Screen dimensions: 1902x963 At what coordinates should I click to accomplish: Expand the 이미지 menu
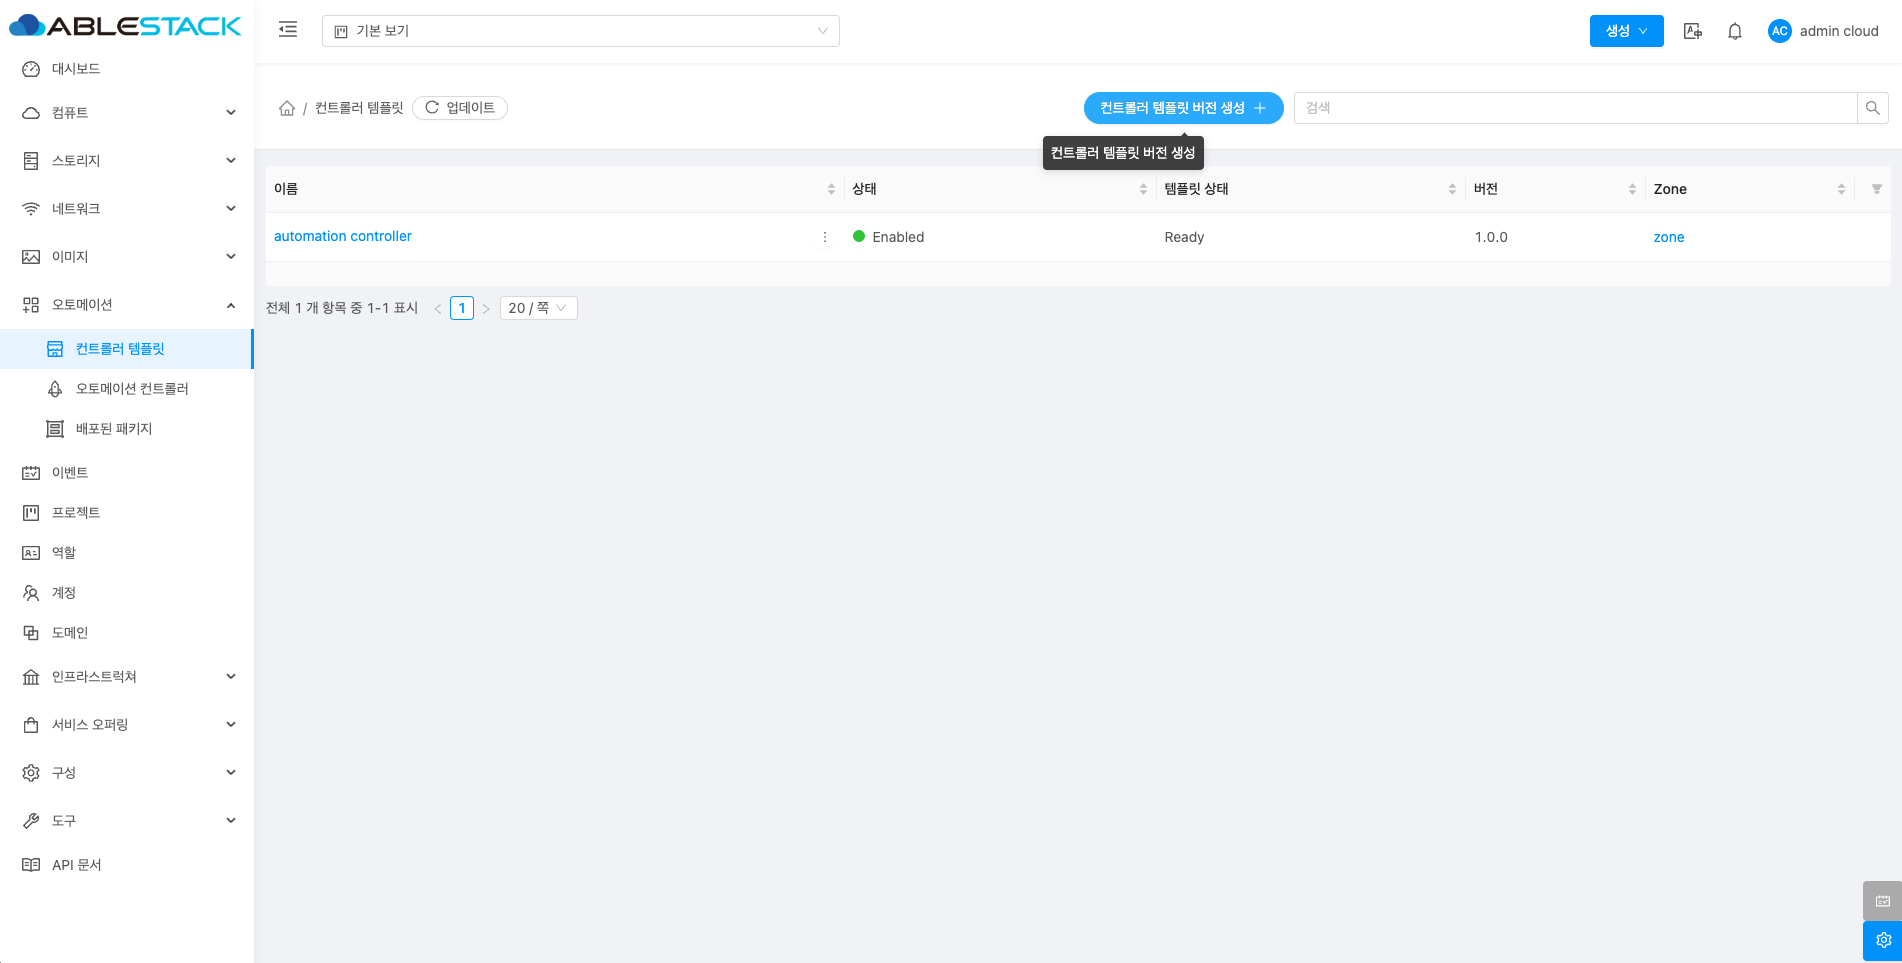point(126,257)
